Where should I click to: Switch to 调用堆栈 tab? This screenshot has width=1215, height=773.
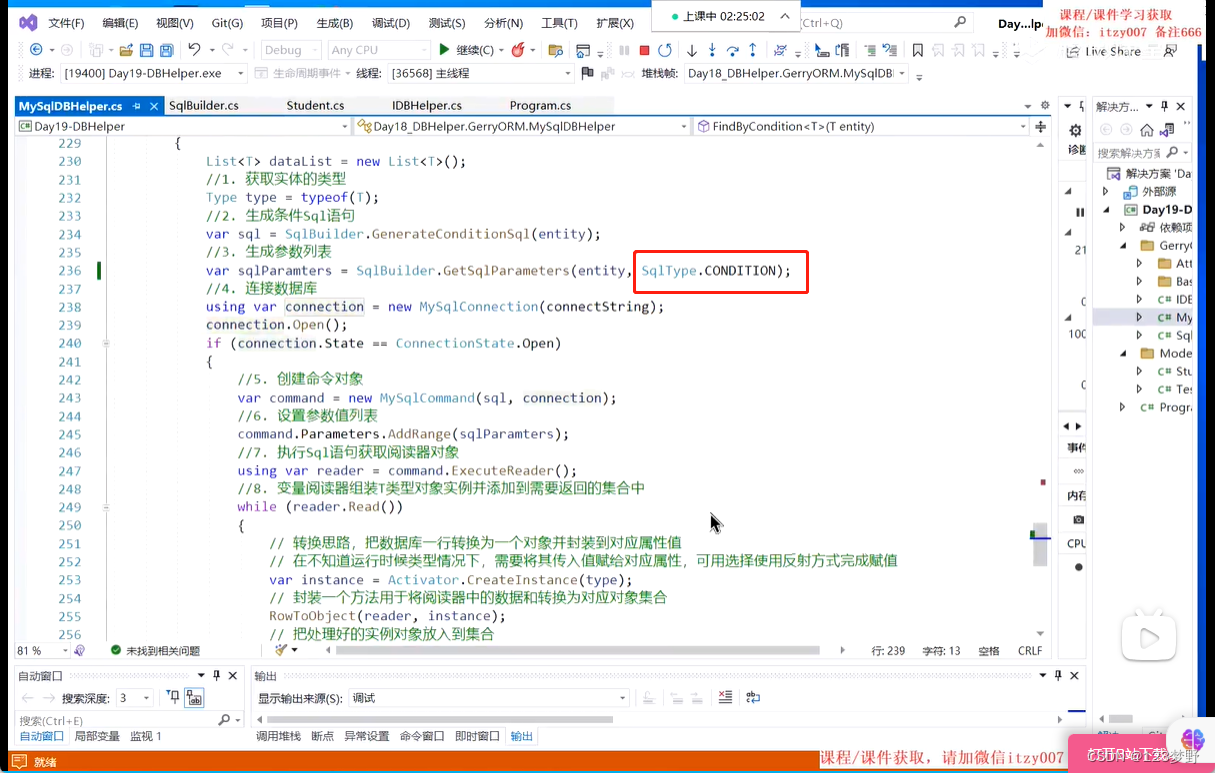(278, 736)
